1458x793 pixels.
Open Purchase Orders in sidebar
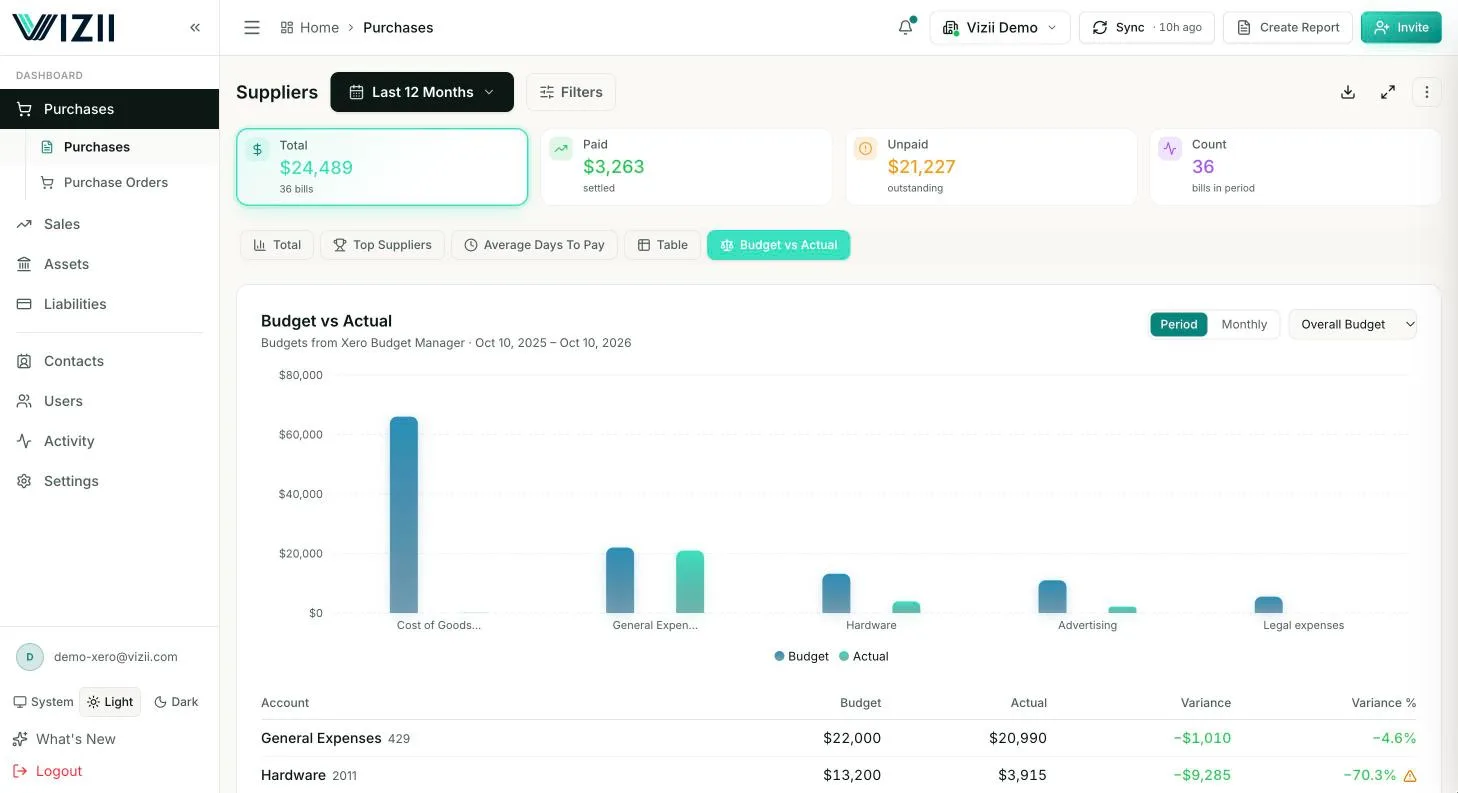pos(116,183)
